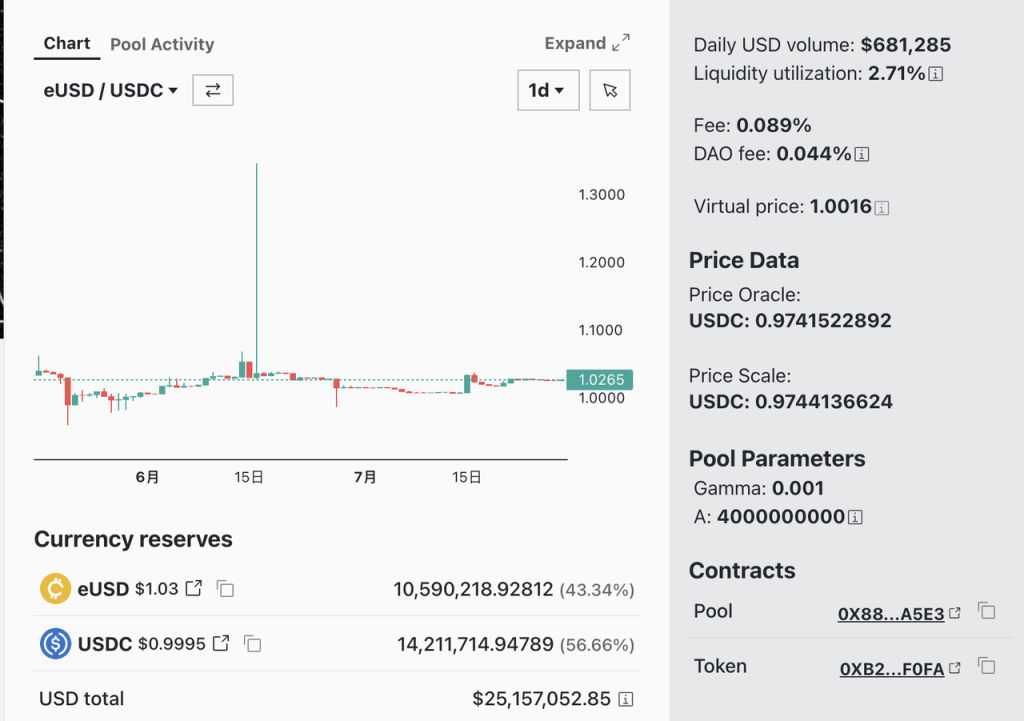Copy the USDC token address
The width and height of the screenshot is (1024, 721).
[x=253, y=644]
